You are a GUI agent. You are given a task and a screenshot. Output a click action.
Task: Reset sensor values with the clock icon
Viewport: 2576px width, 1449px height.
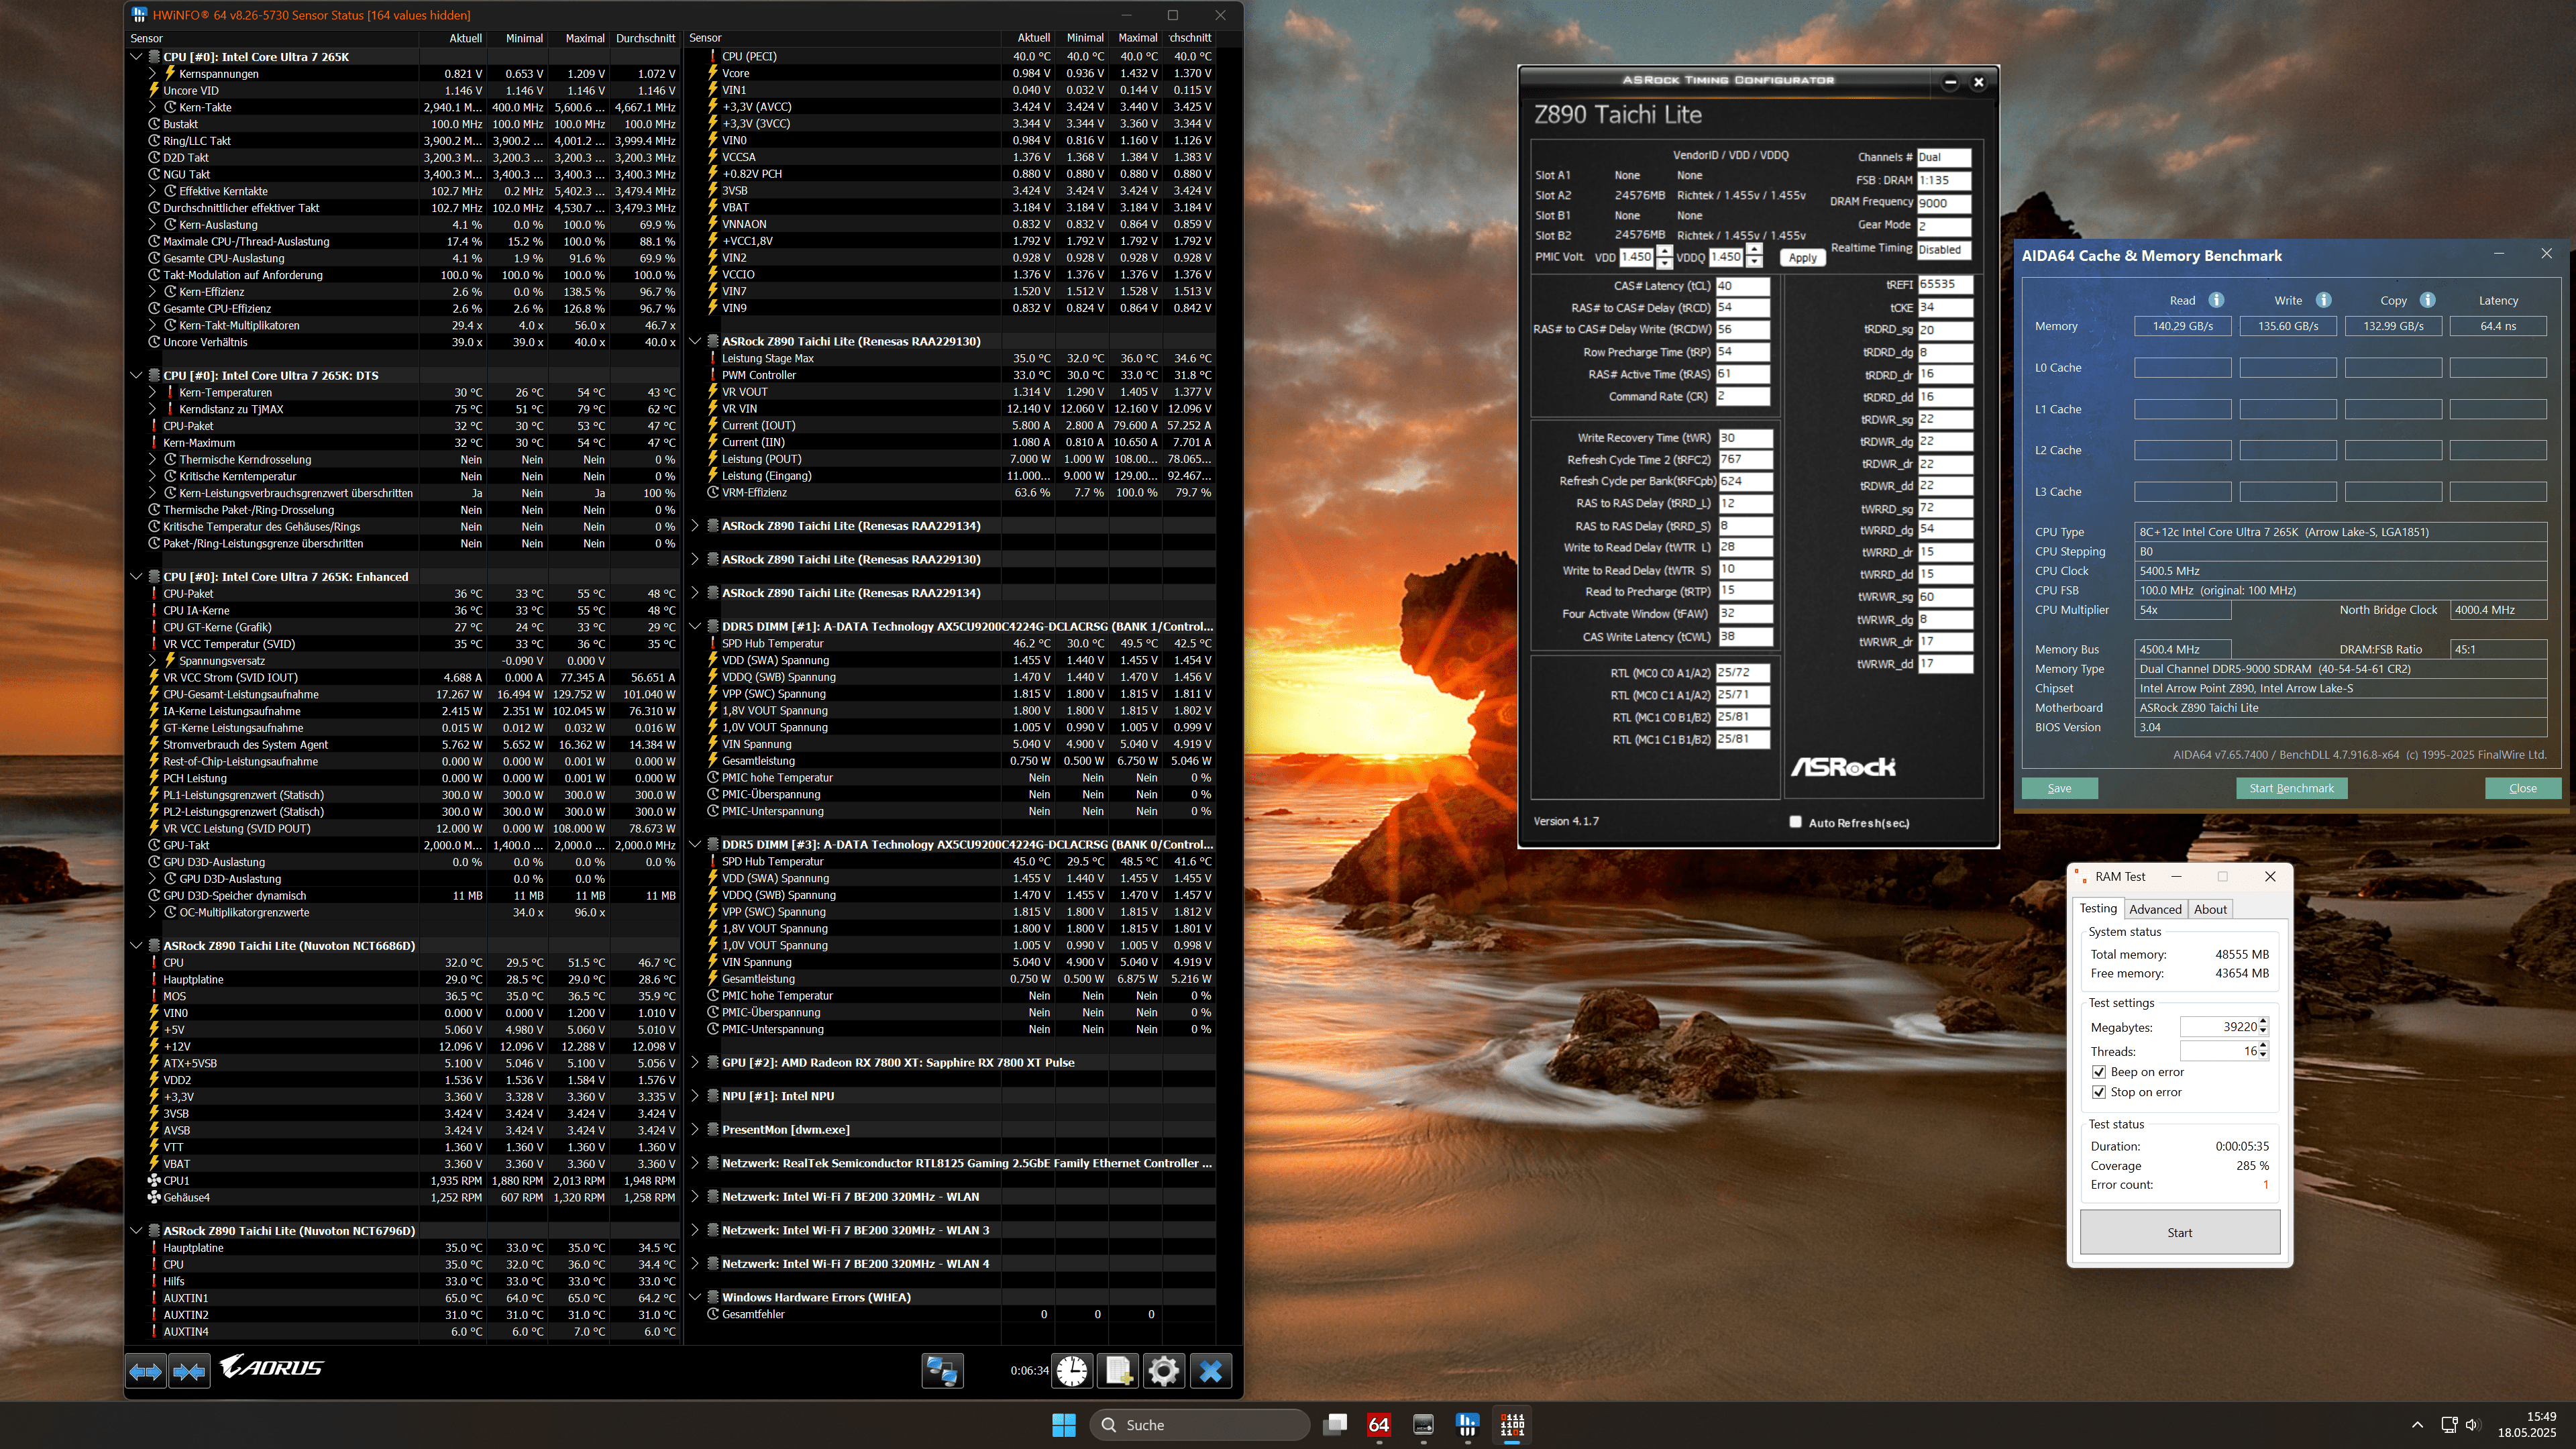(x=1072, y=1370)
